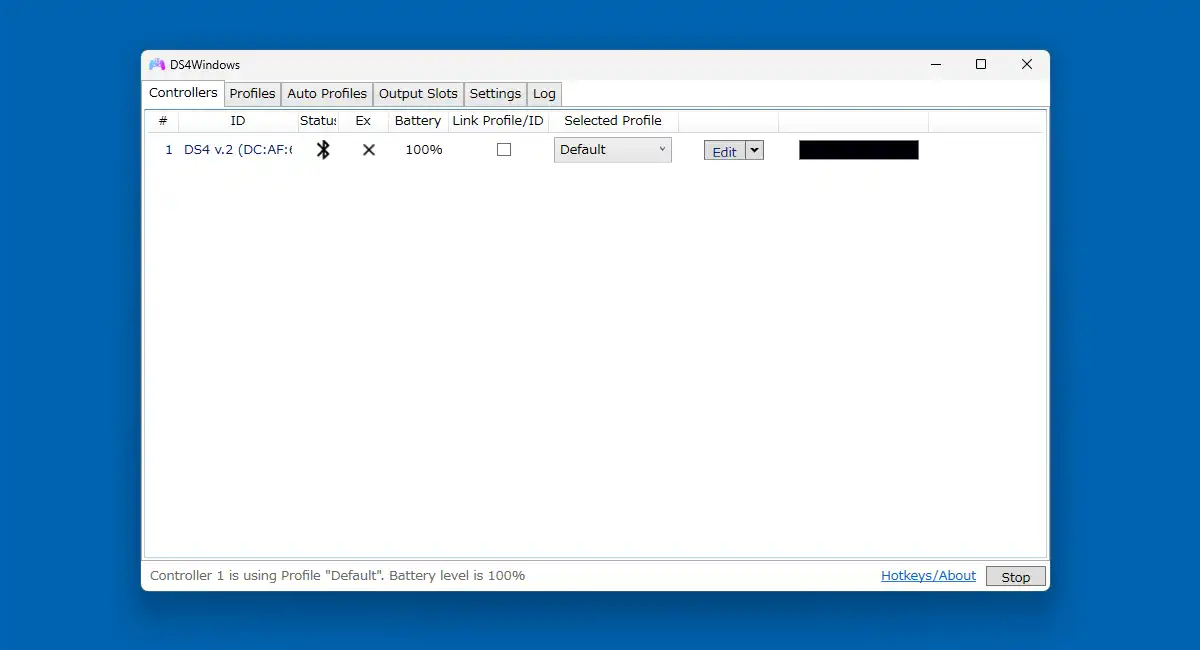The width and height of the screenshot is (1200, 650).
Task: Pick lightbar color from black swatch
Action: click(x=858, y=150)
